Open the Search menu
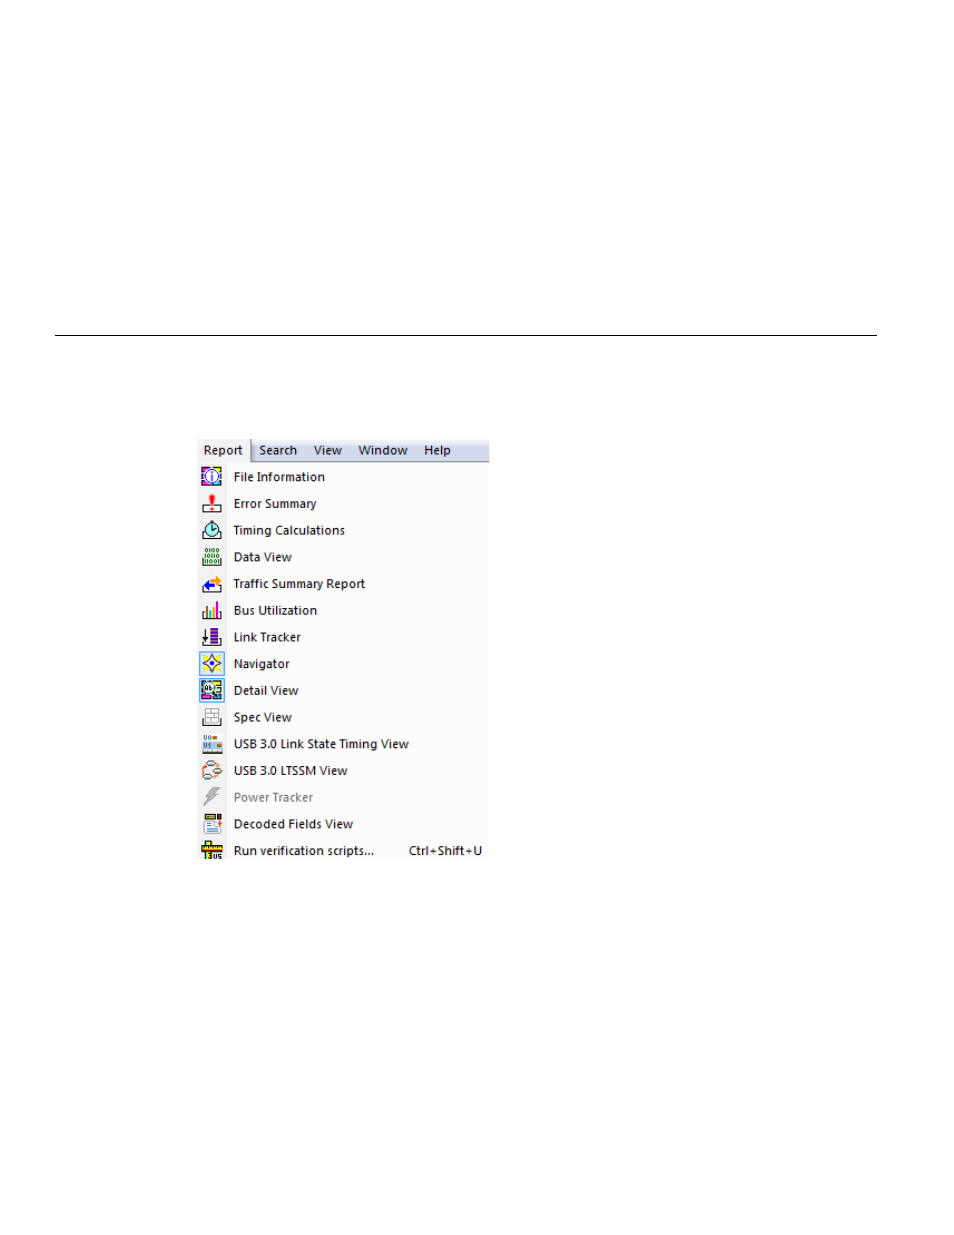 tap(278, 451)
